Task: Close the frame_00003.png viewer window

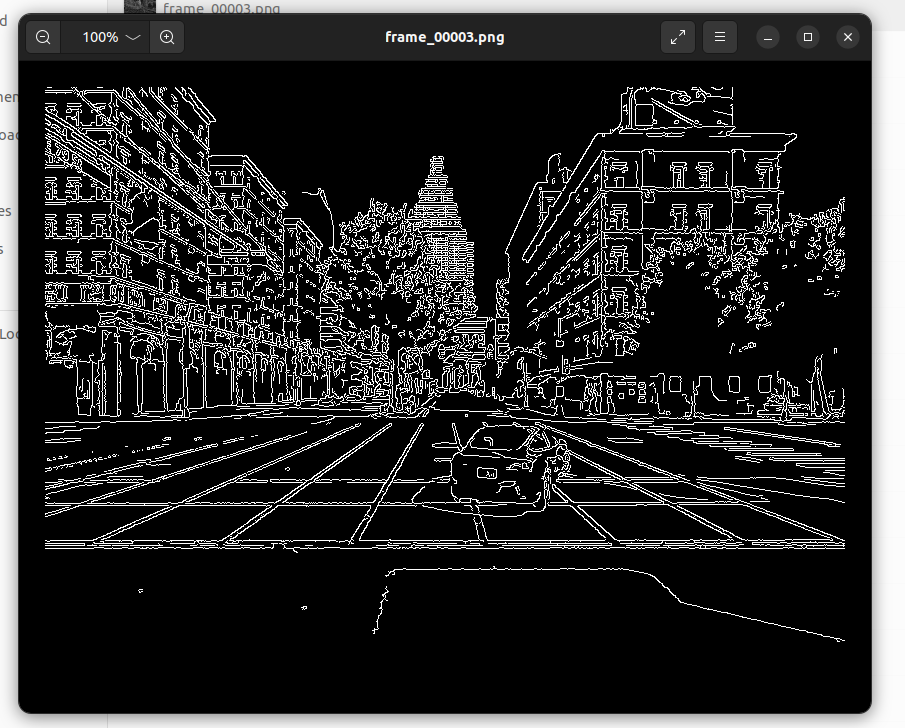Action: point(847,37)
